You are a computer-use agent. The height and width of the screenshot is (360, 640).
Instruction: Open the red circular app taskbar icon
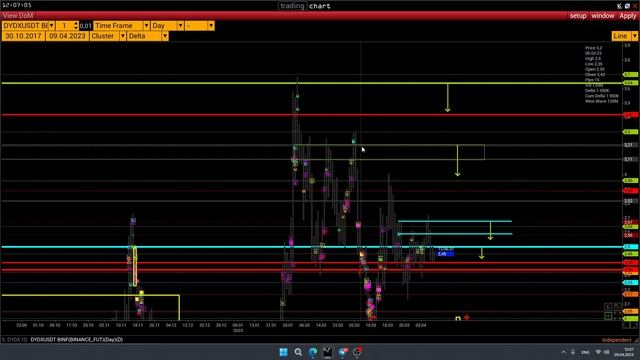pos(357,352)
